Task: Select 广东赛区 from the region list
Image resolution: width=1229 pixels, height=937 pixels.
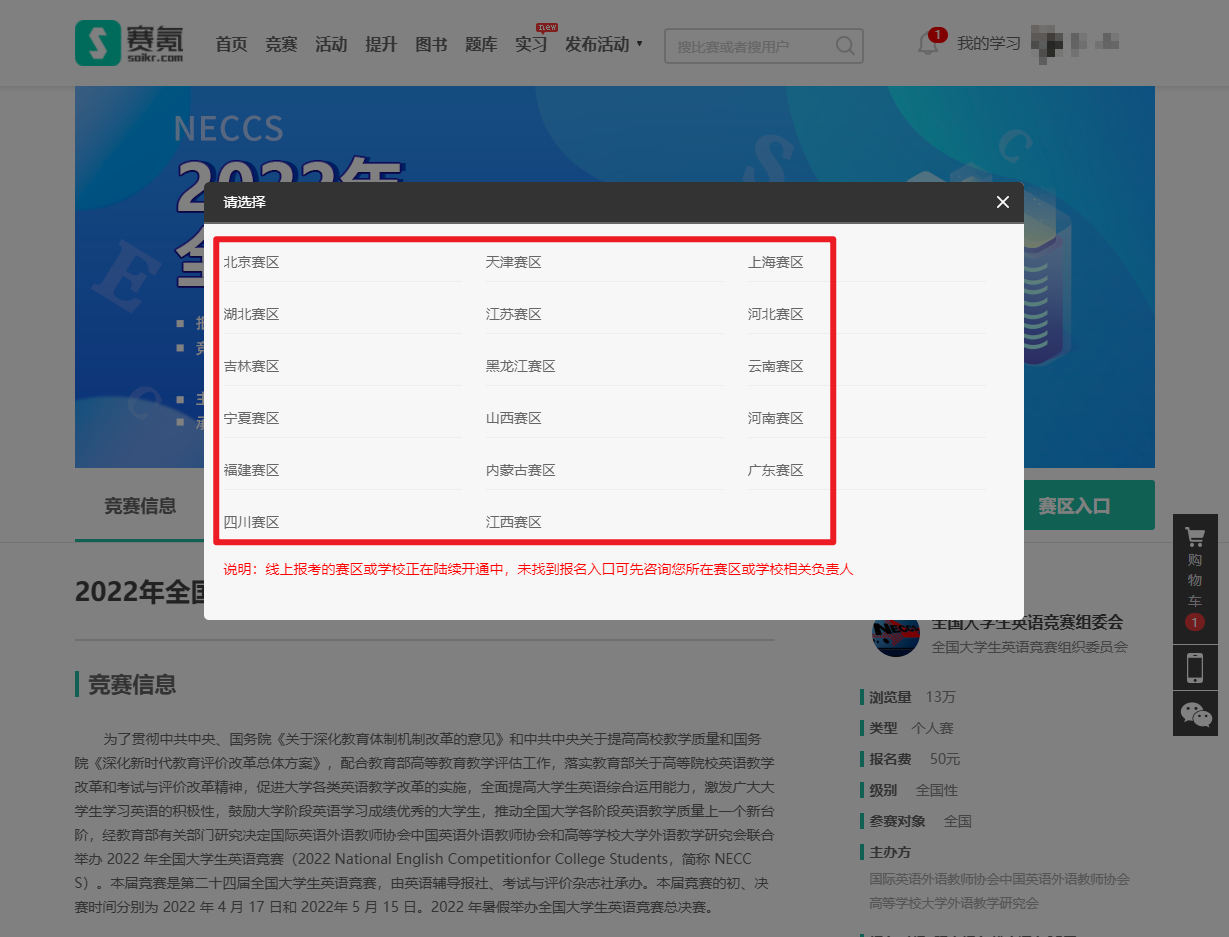Action: pyautogui.click(x=775, y=470)
